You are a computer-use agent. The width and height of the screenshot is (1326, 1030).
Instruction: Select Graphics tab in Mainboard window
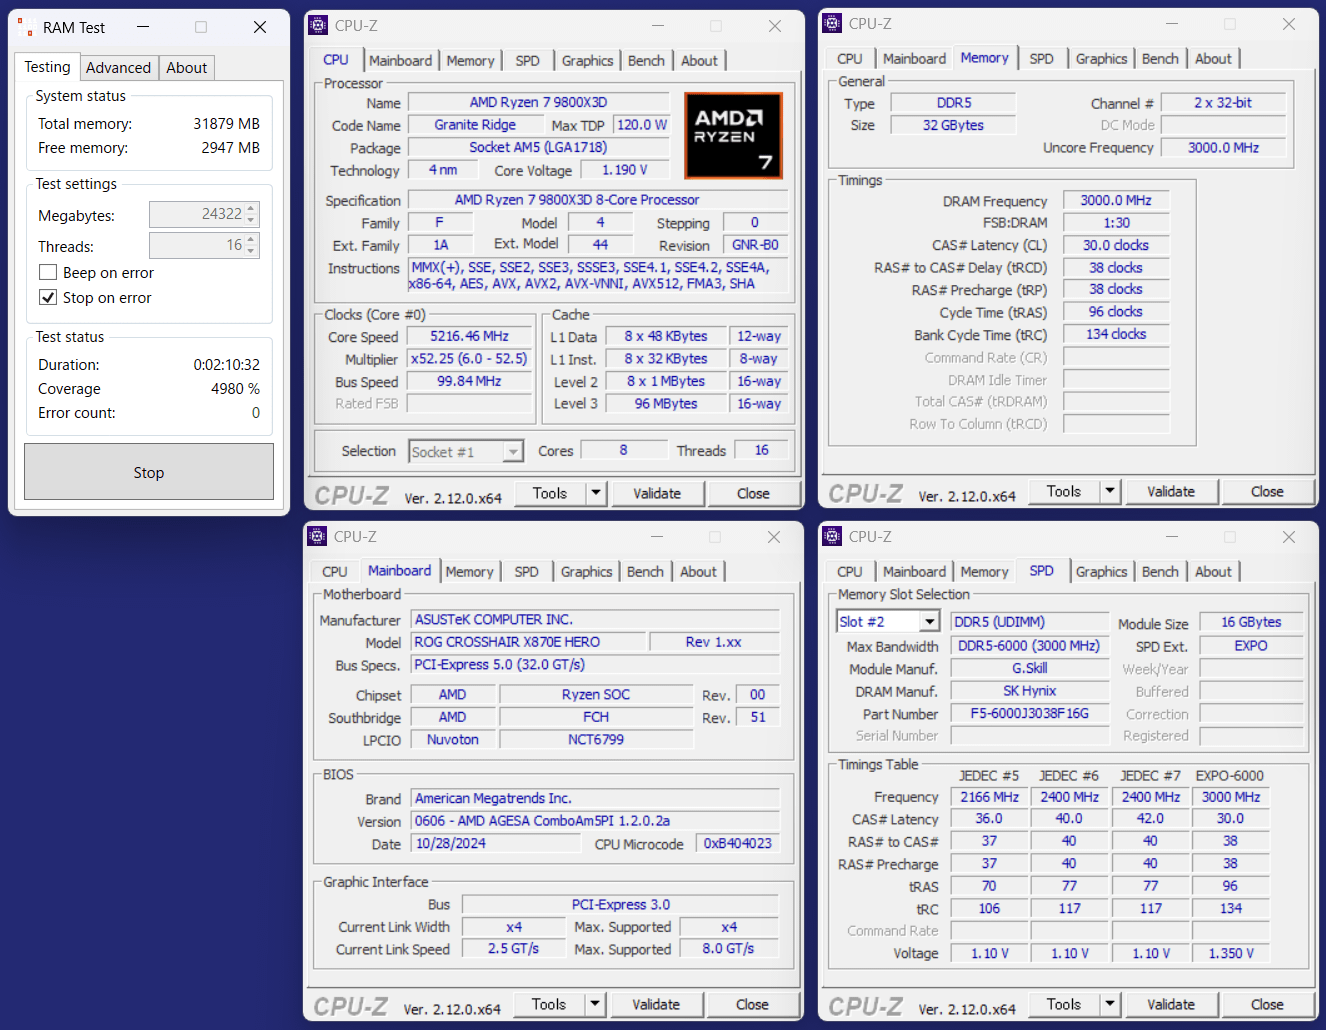tap(586, 572)
